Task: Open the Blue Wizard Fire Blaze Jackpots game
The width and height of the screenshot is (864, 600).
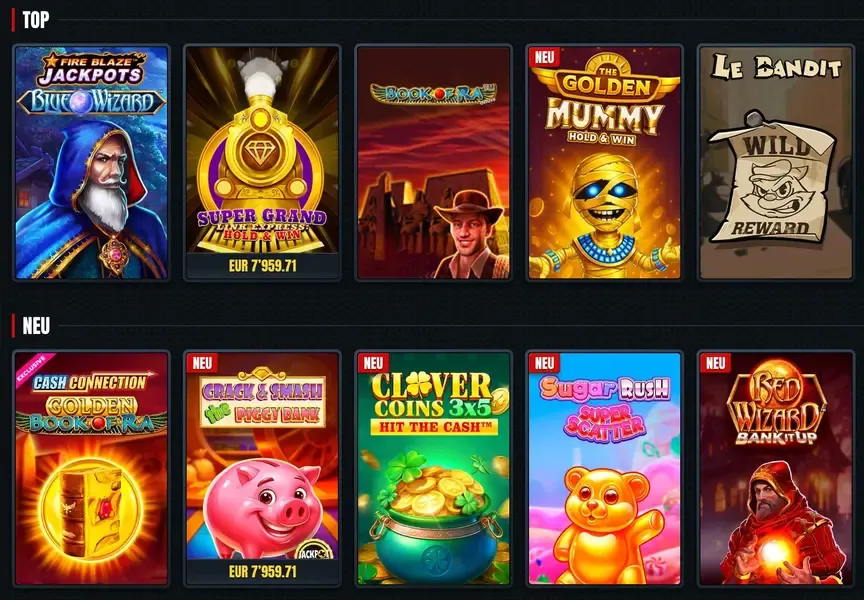Action: (91, 163)
